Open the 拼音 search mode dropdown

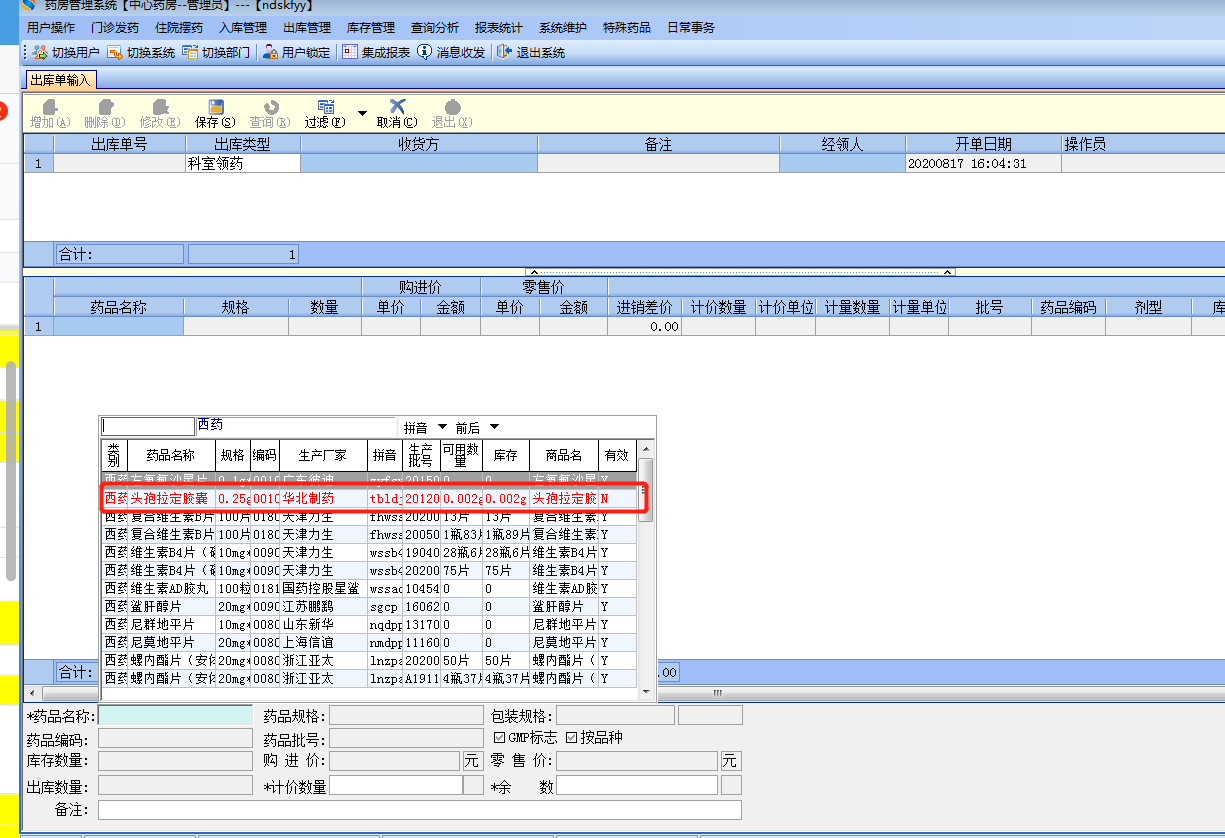[442, 428]
